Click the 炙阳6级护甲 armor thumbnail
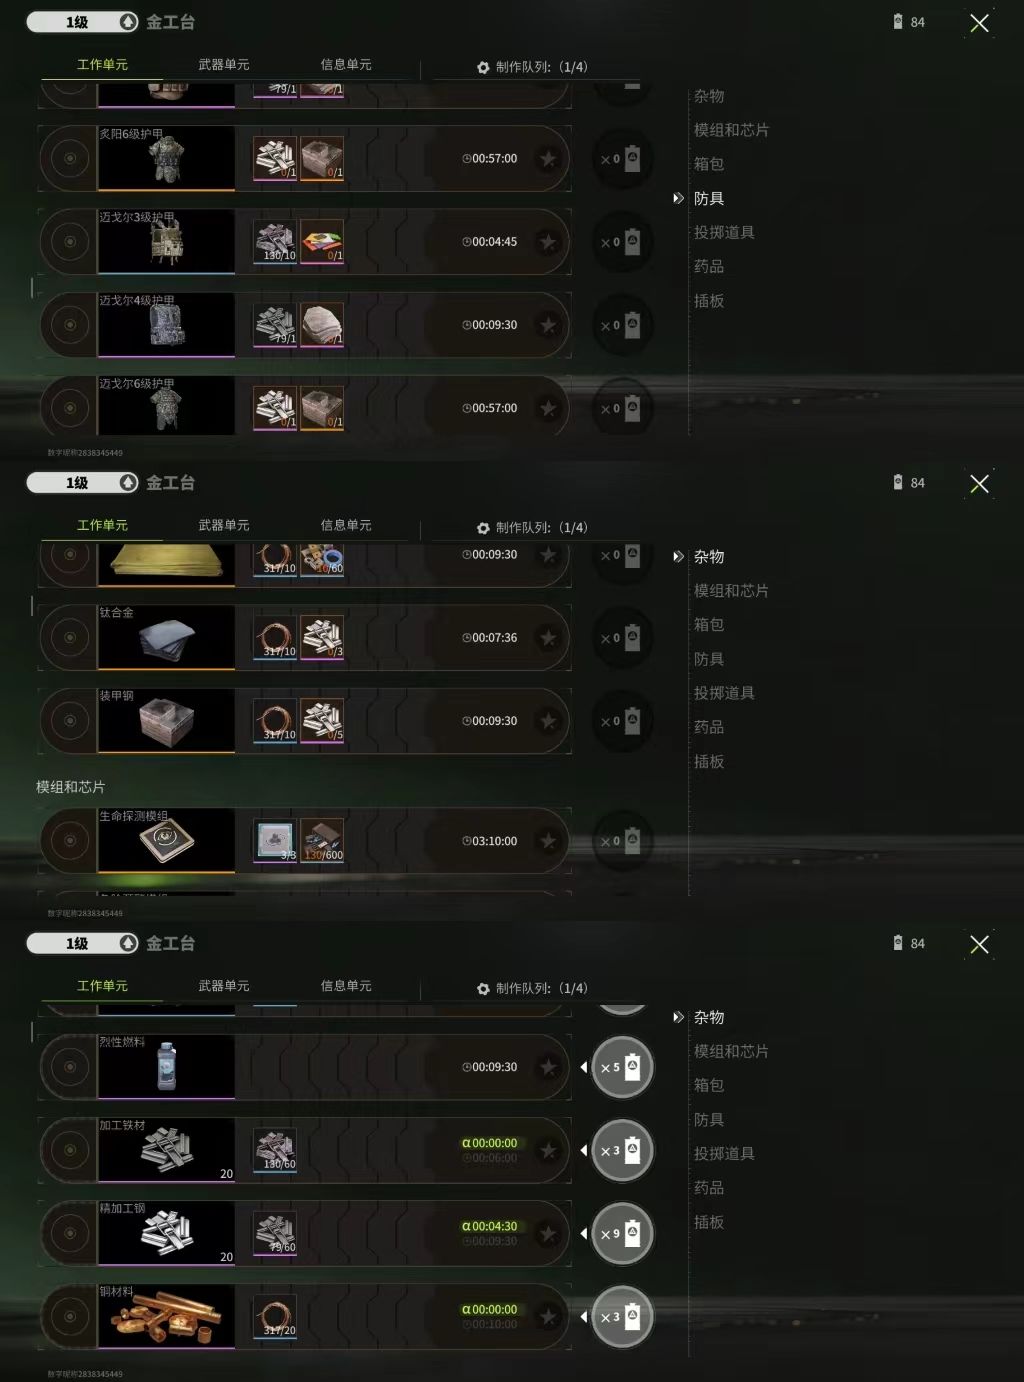 click(166, 158)
